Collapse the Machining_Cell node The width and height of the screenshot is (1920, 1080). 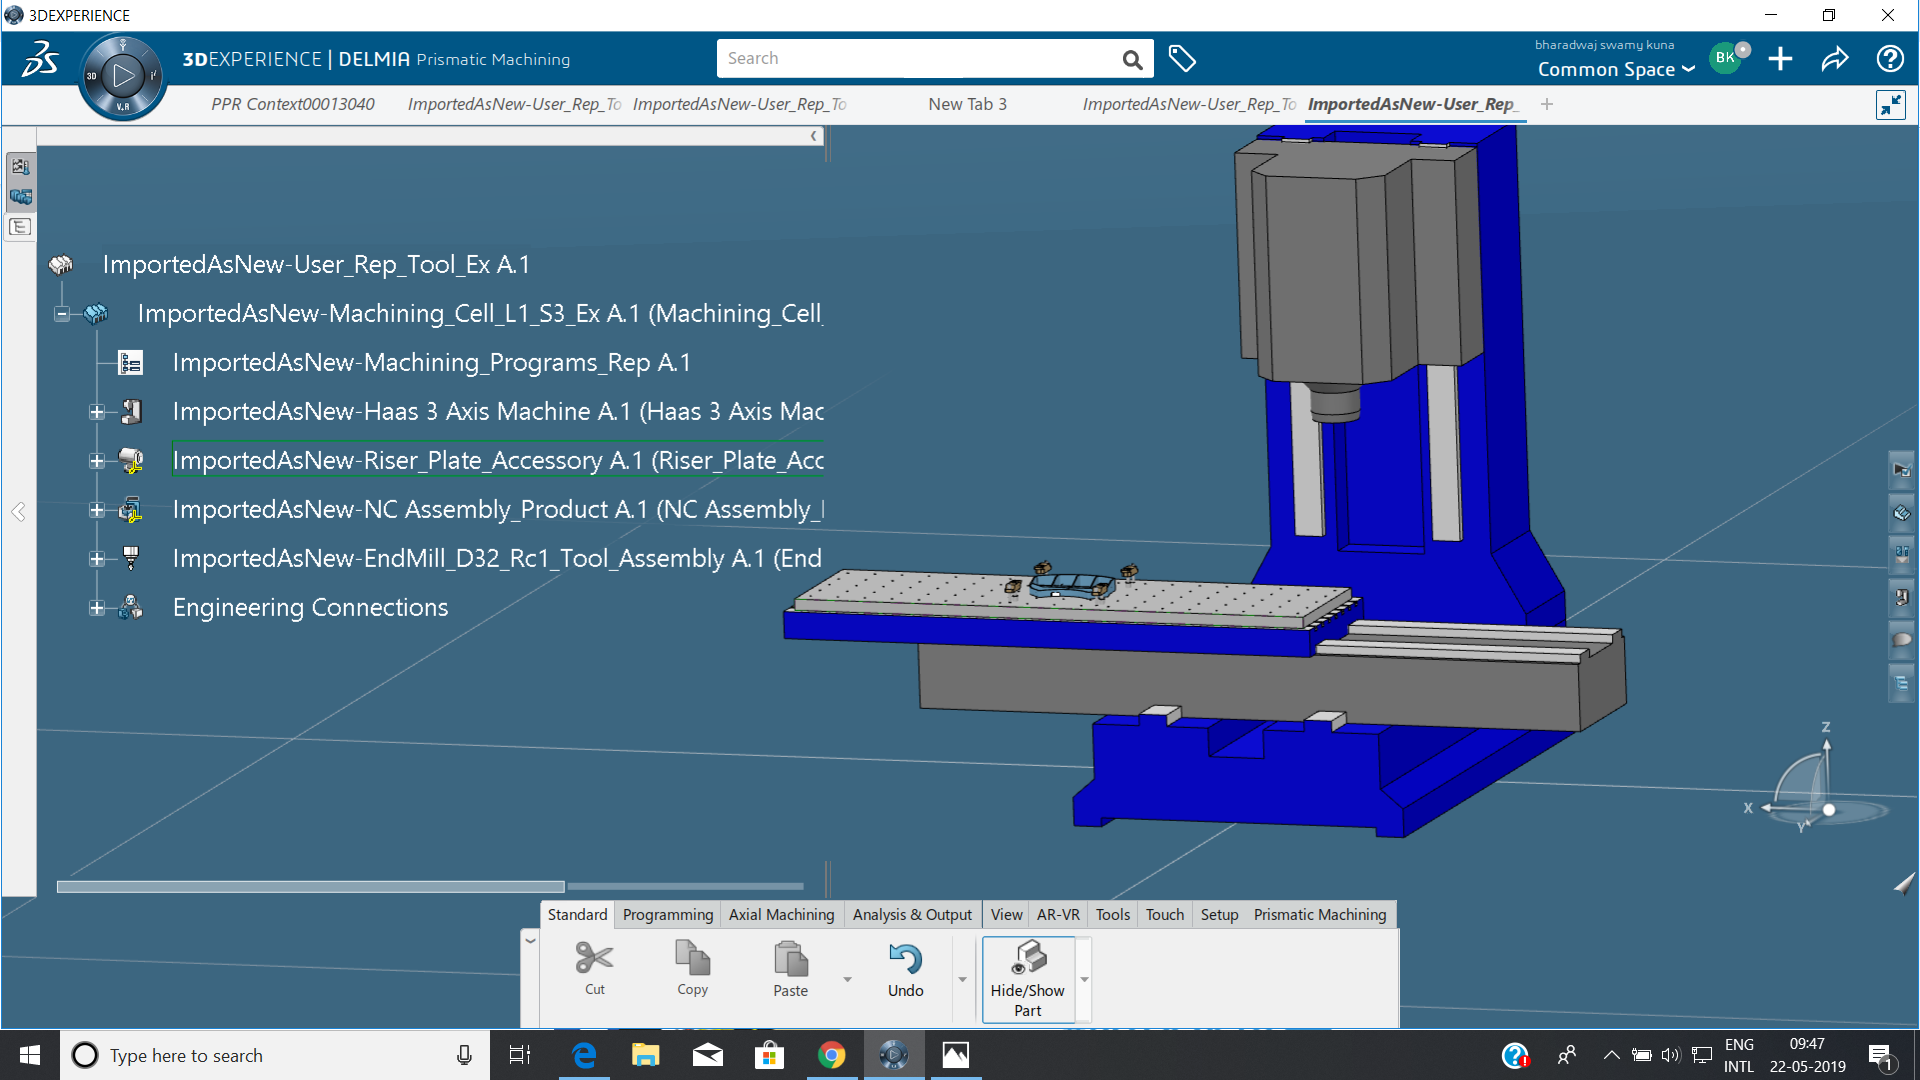tap(62, 314)
